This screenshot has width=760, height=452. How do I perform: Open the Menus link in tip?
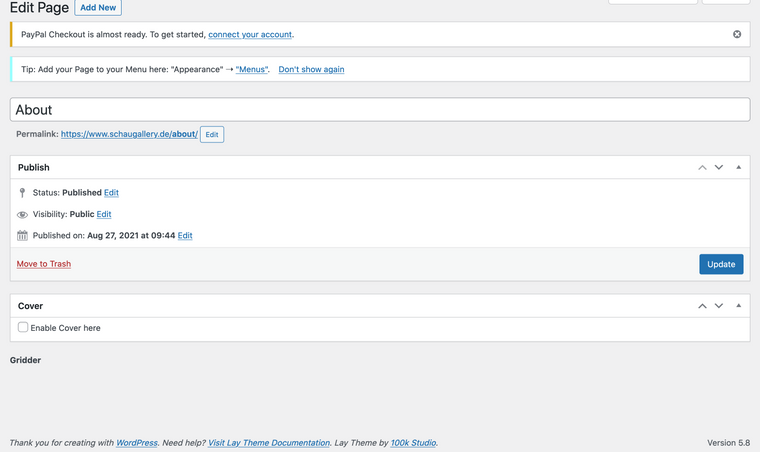252,70
